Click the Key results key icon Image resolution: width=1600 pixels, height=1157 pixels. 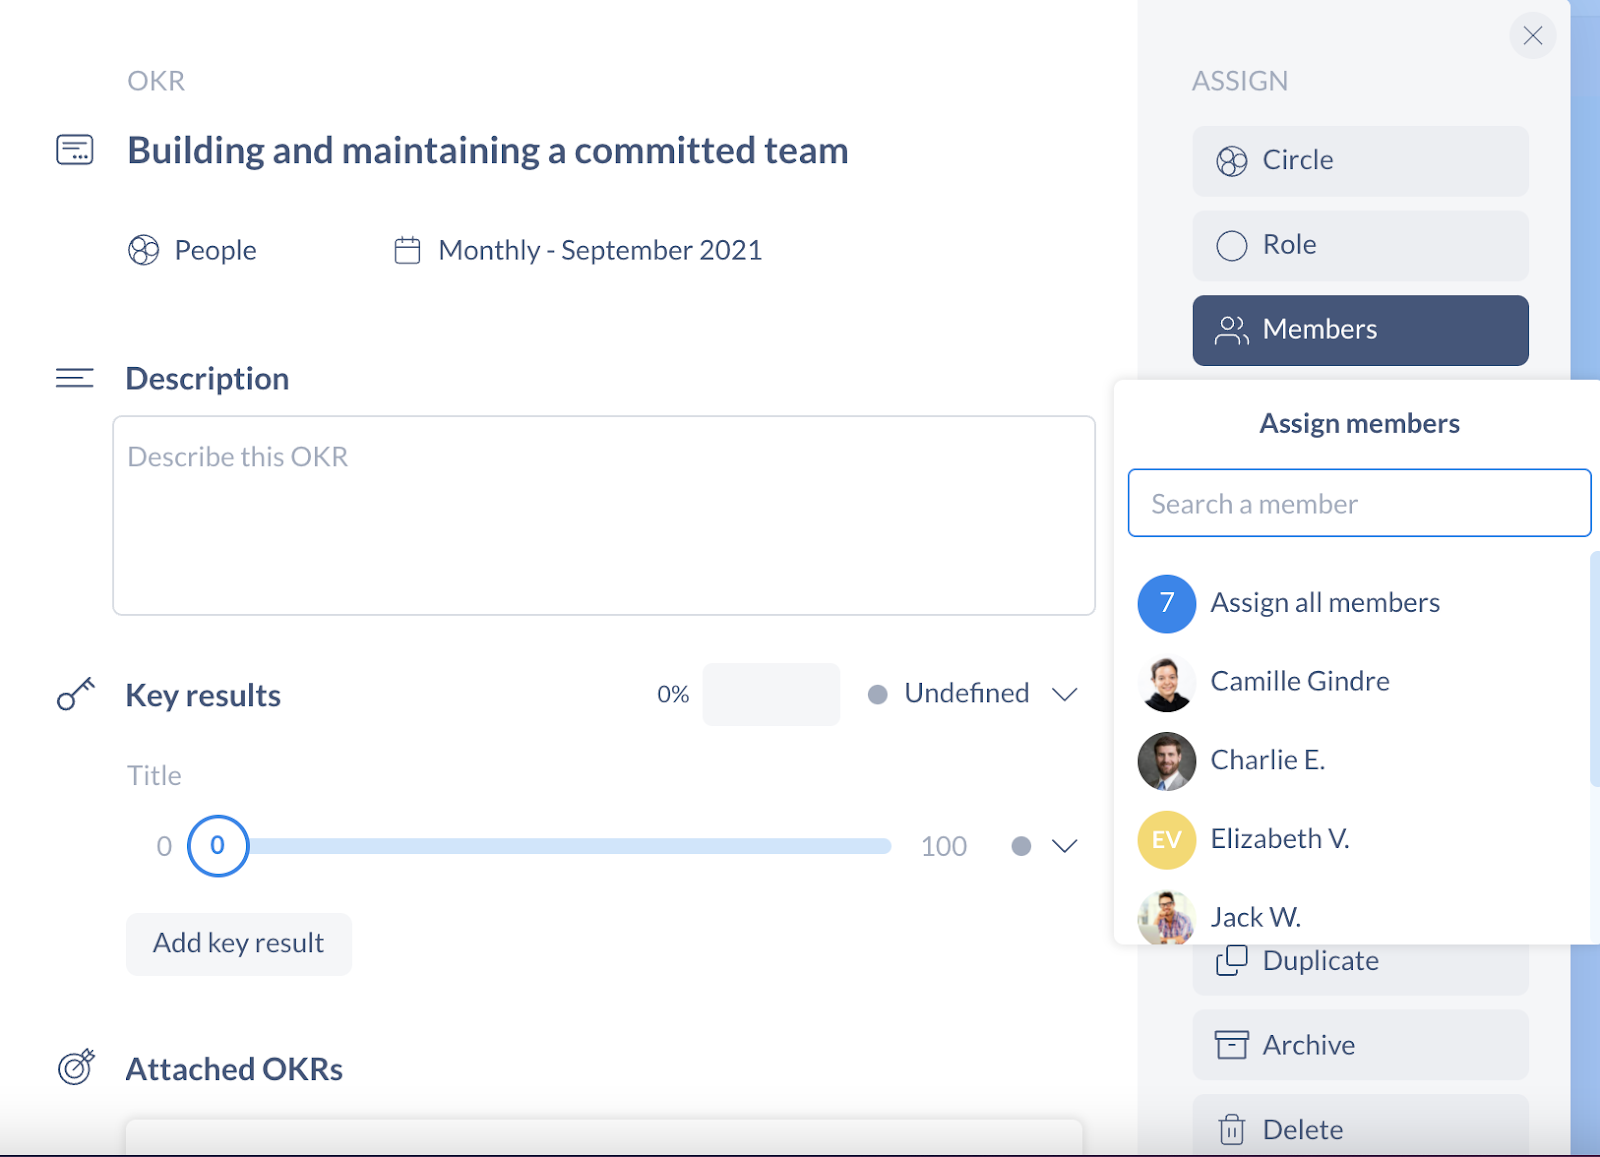point(76,694)
